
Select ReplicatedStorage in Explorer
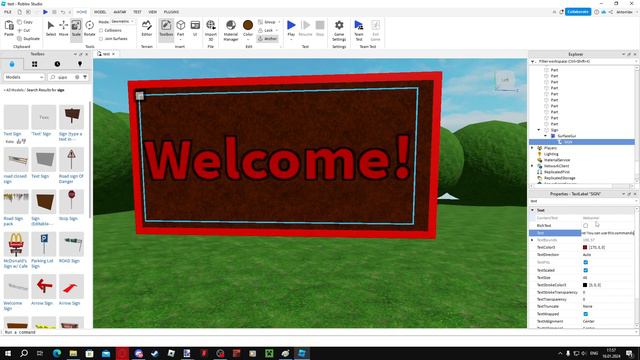[x=560, y=178]
